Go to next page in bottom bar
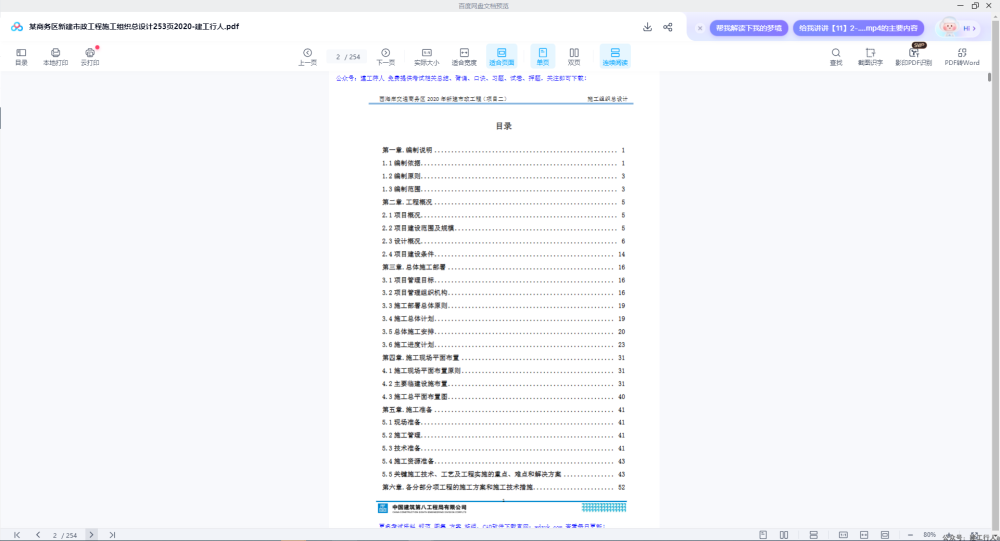 pyautogui.click(x=91, y=535)
